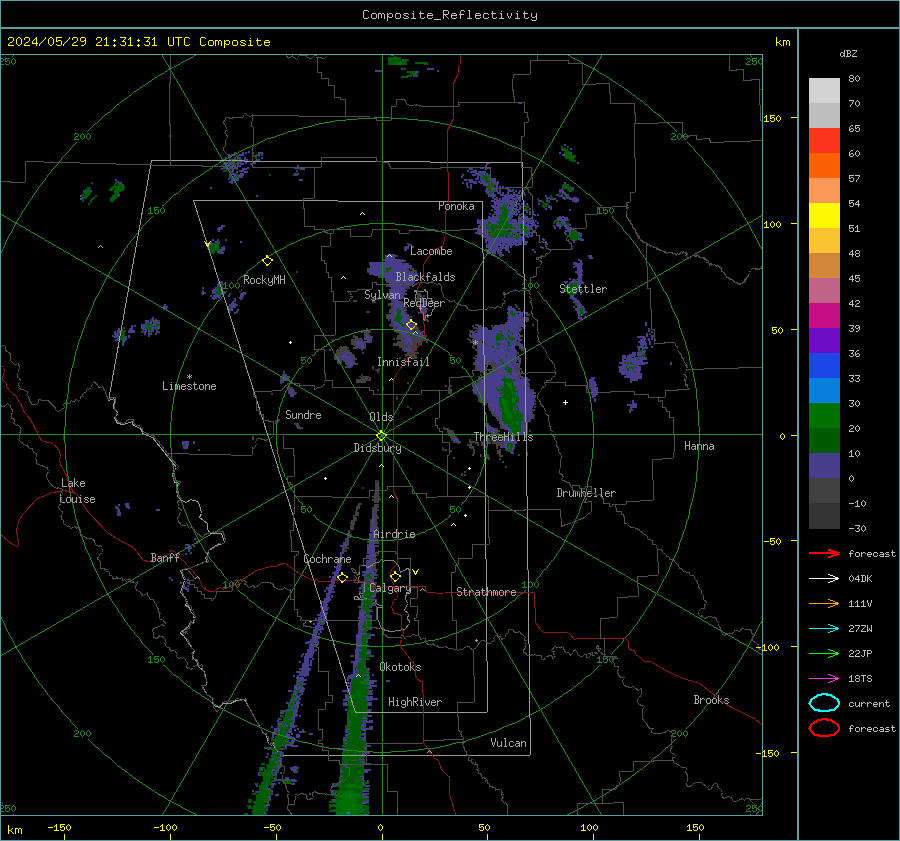Click the cyan 27ZW arrow legend icon

pos(824,629)
